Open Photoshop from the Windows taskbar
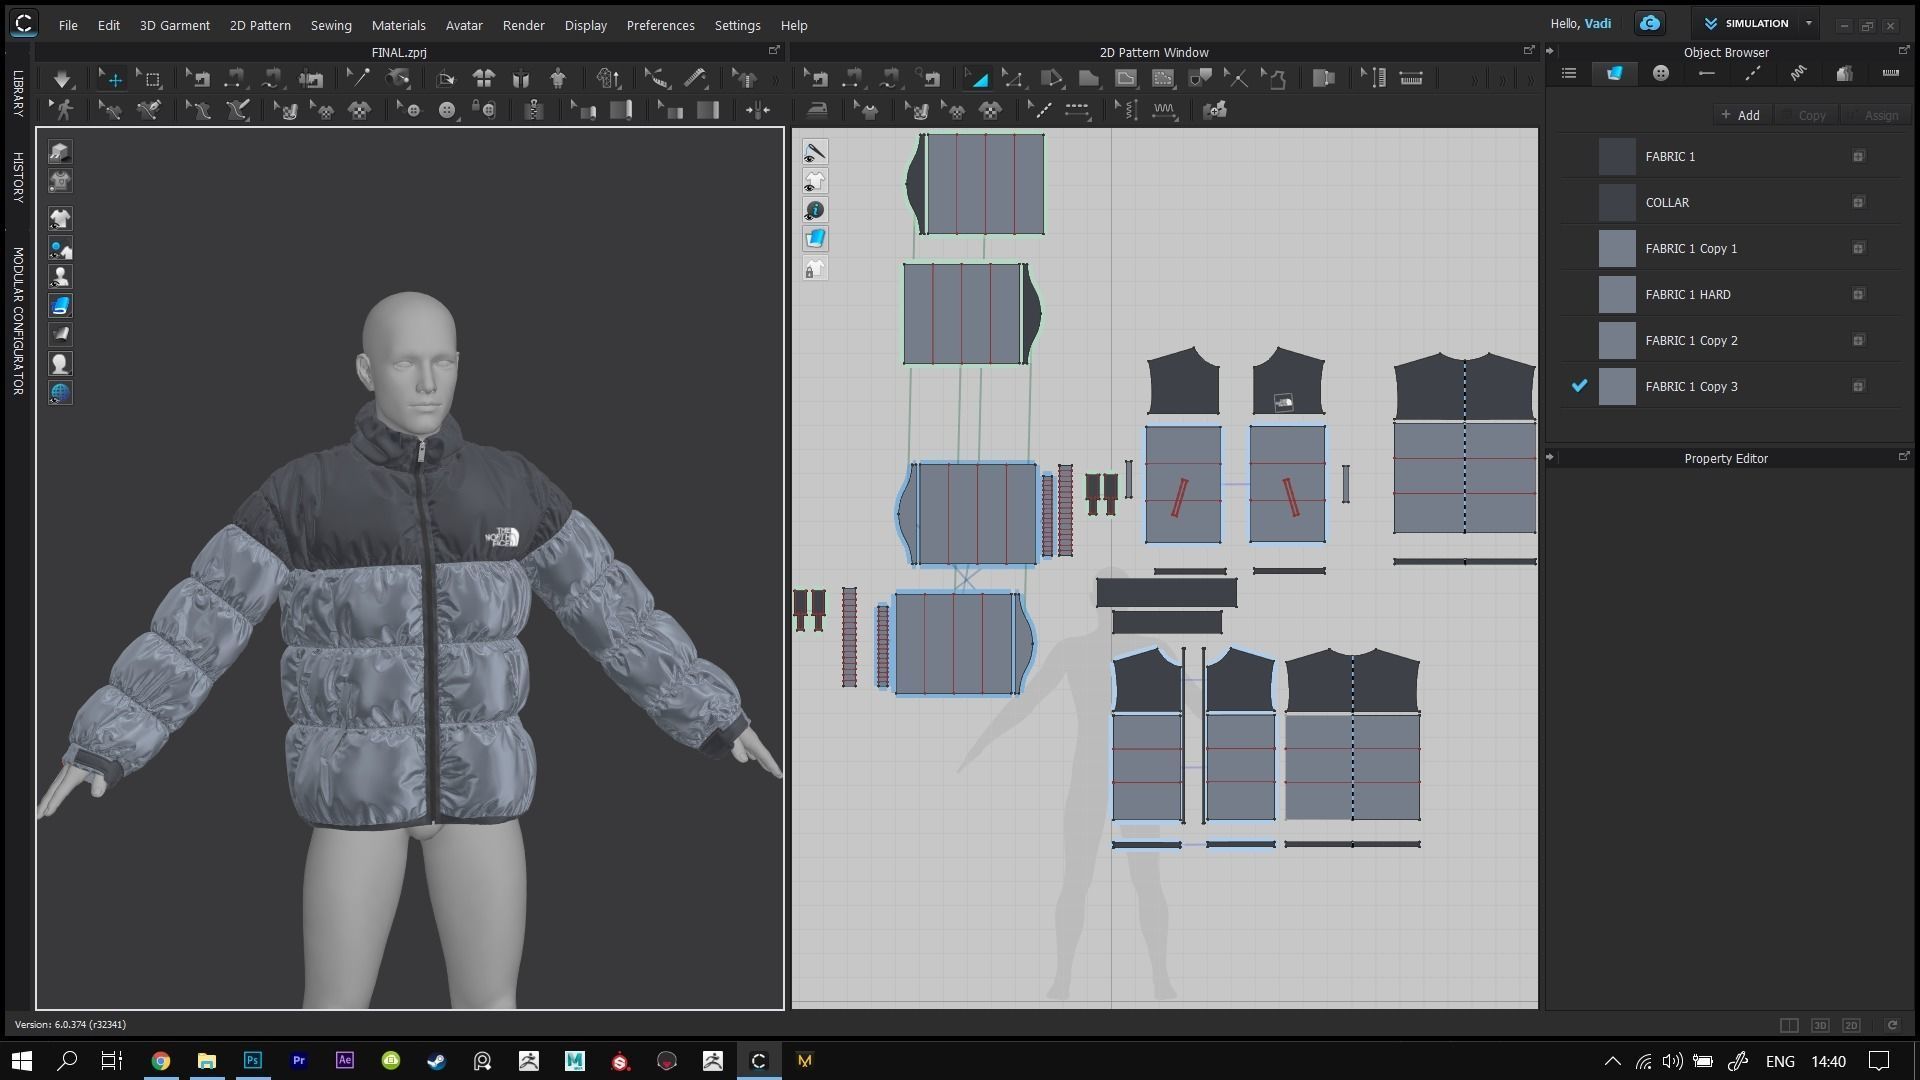 [253, 1060]
